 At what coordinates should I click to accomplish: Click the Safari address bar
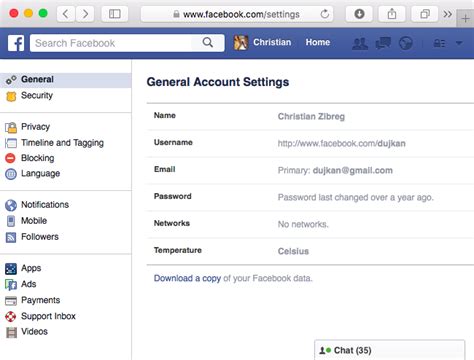pos(237,14)
